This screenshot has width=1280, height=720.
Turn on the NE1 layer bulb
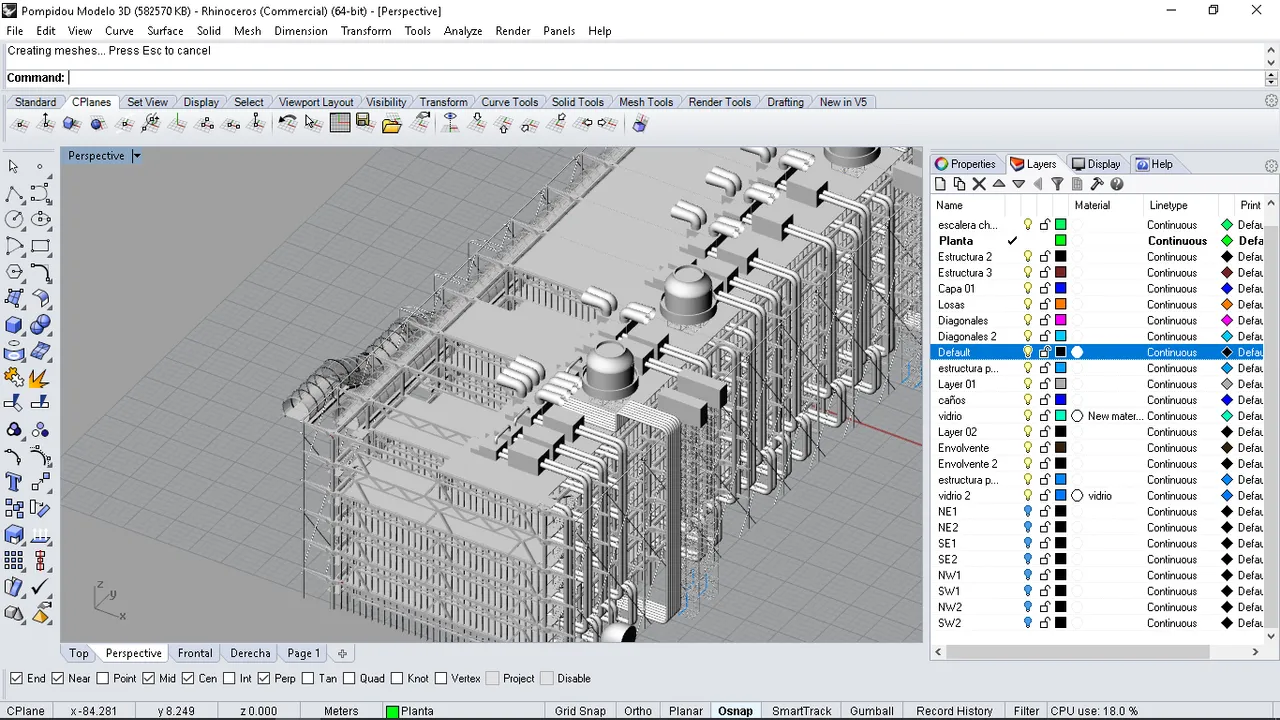click(x=1028, y=512)
